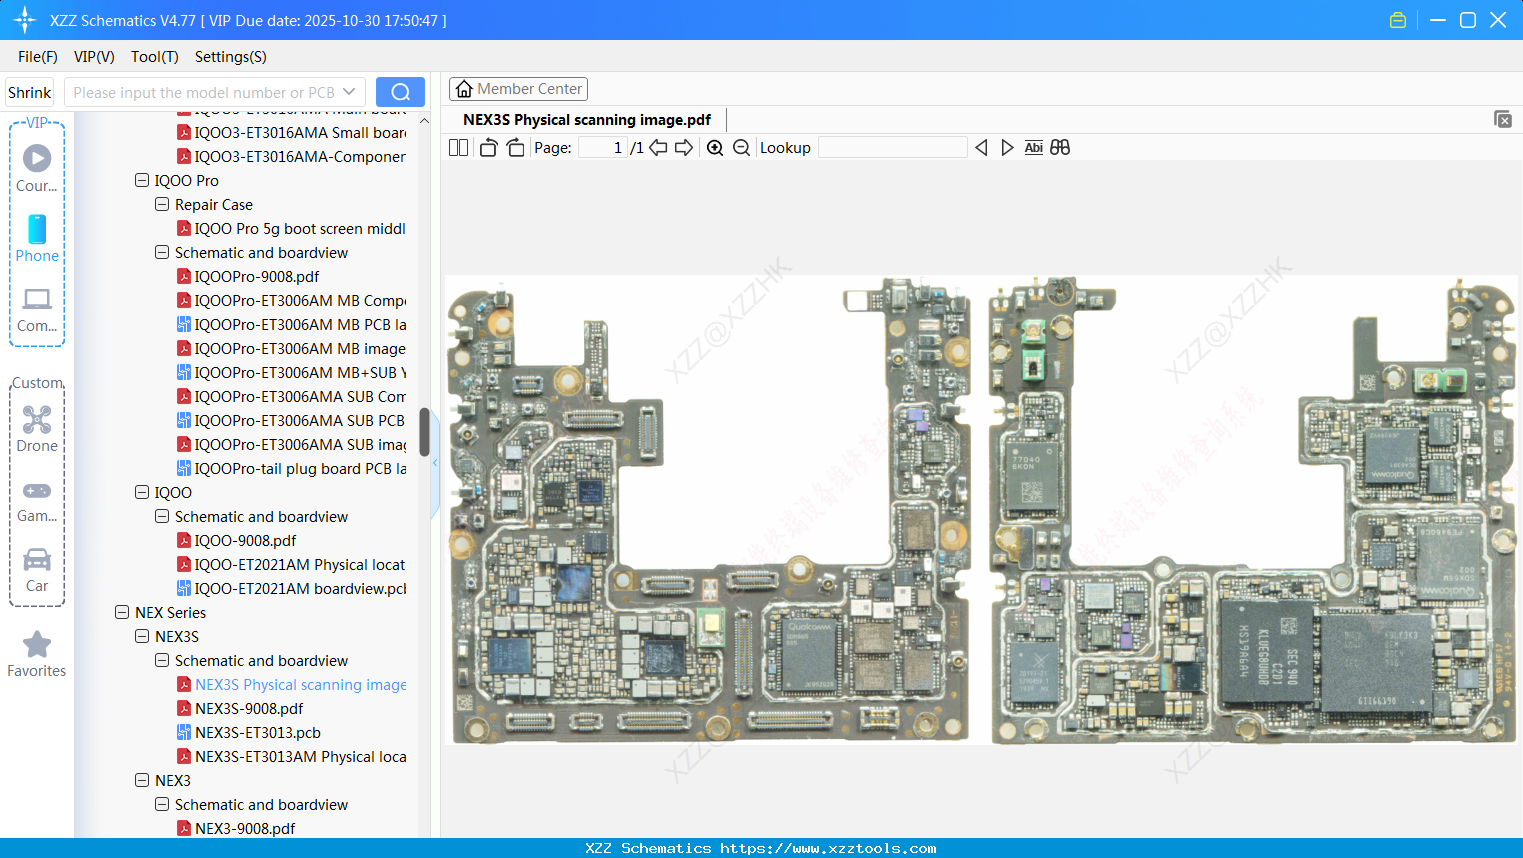This screenshot has height=858, width=1523.
Task: Click the file tree vertical scrollbar thumb
Action: click(x=424, y=431)
